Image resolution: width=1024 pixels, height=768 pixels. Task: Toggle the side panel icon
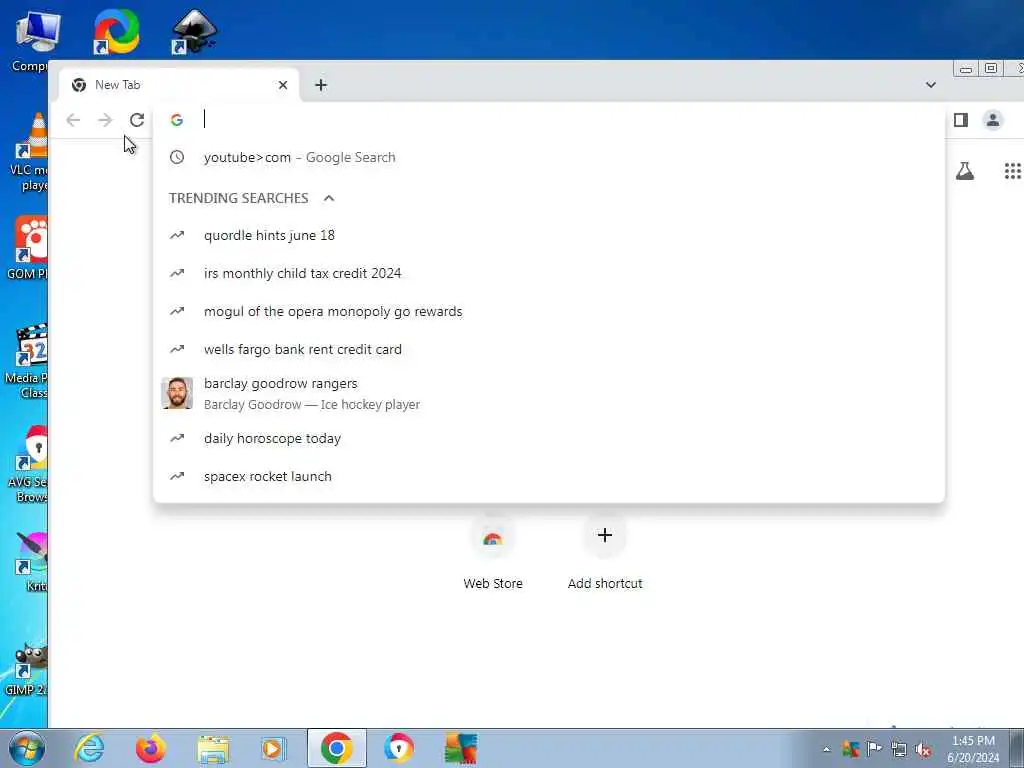click(x=961, y=120)
